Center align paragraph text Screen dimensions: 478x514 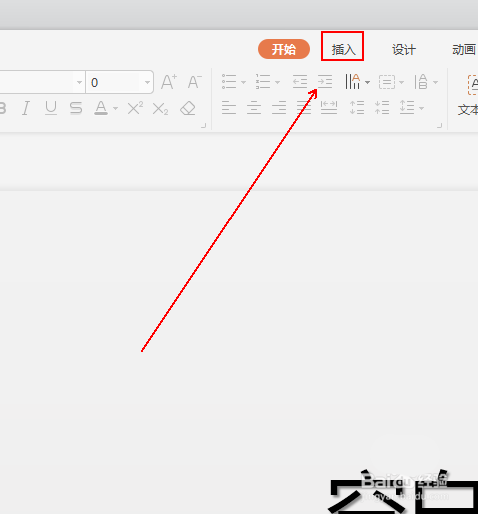(x=254, y=108)
